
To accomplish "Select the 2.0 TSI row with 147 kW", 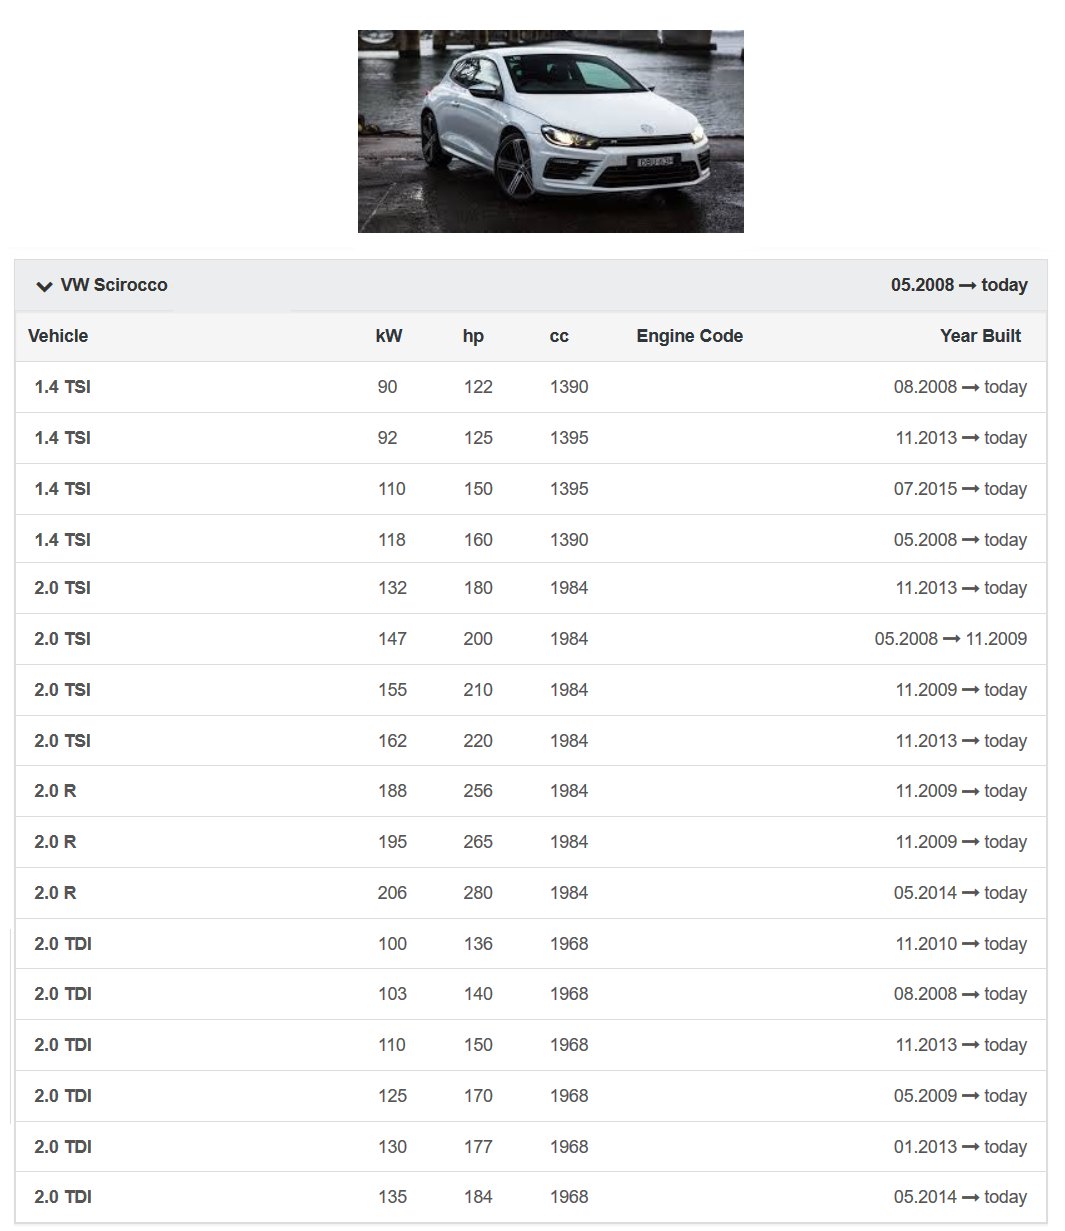I will coord(531,639).
